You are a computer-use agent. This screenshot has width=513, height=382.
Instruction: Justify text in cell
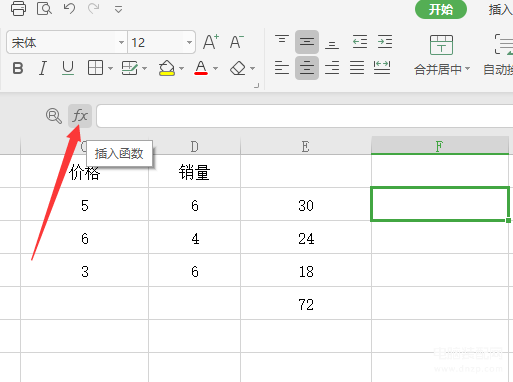[357, 68]
